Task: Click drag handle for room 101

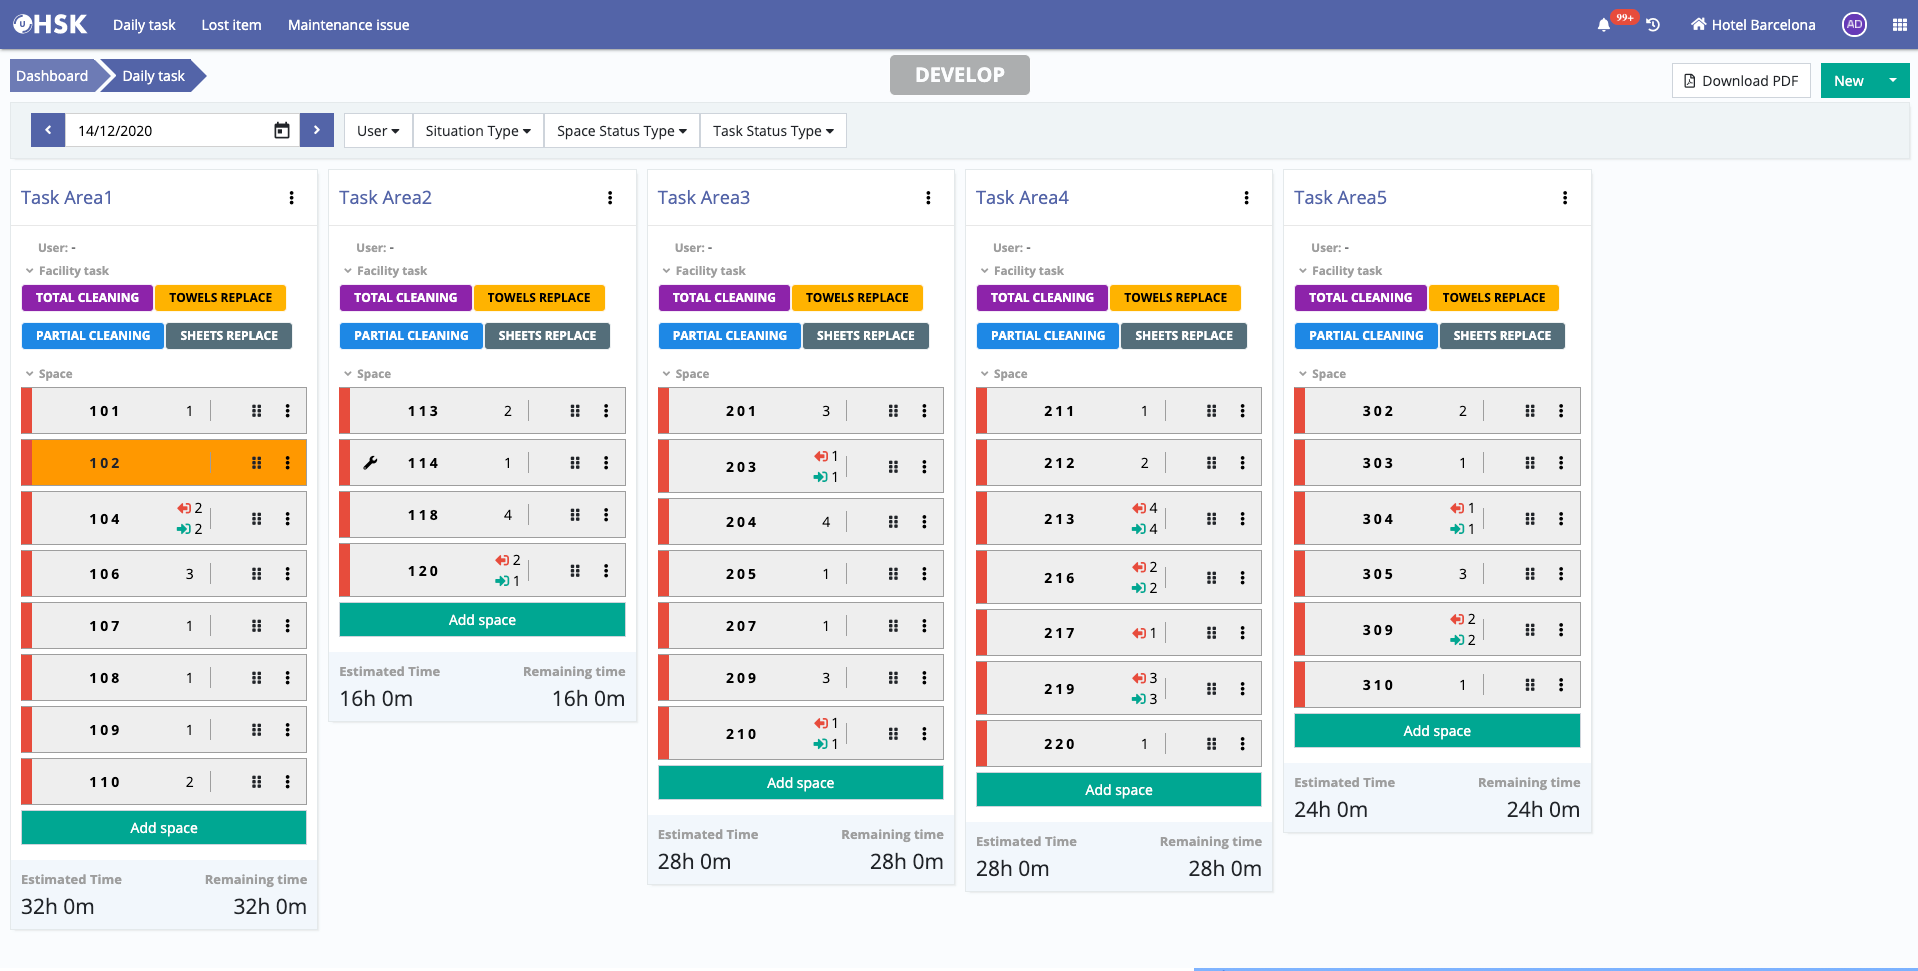Action: click(256, 411)
